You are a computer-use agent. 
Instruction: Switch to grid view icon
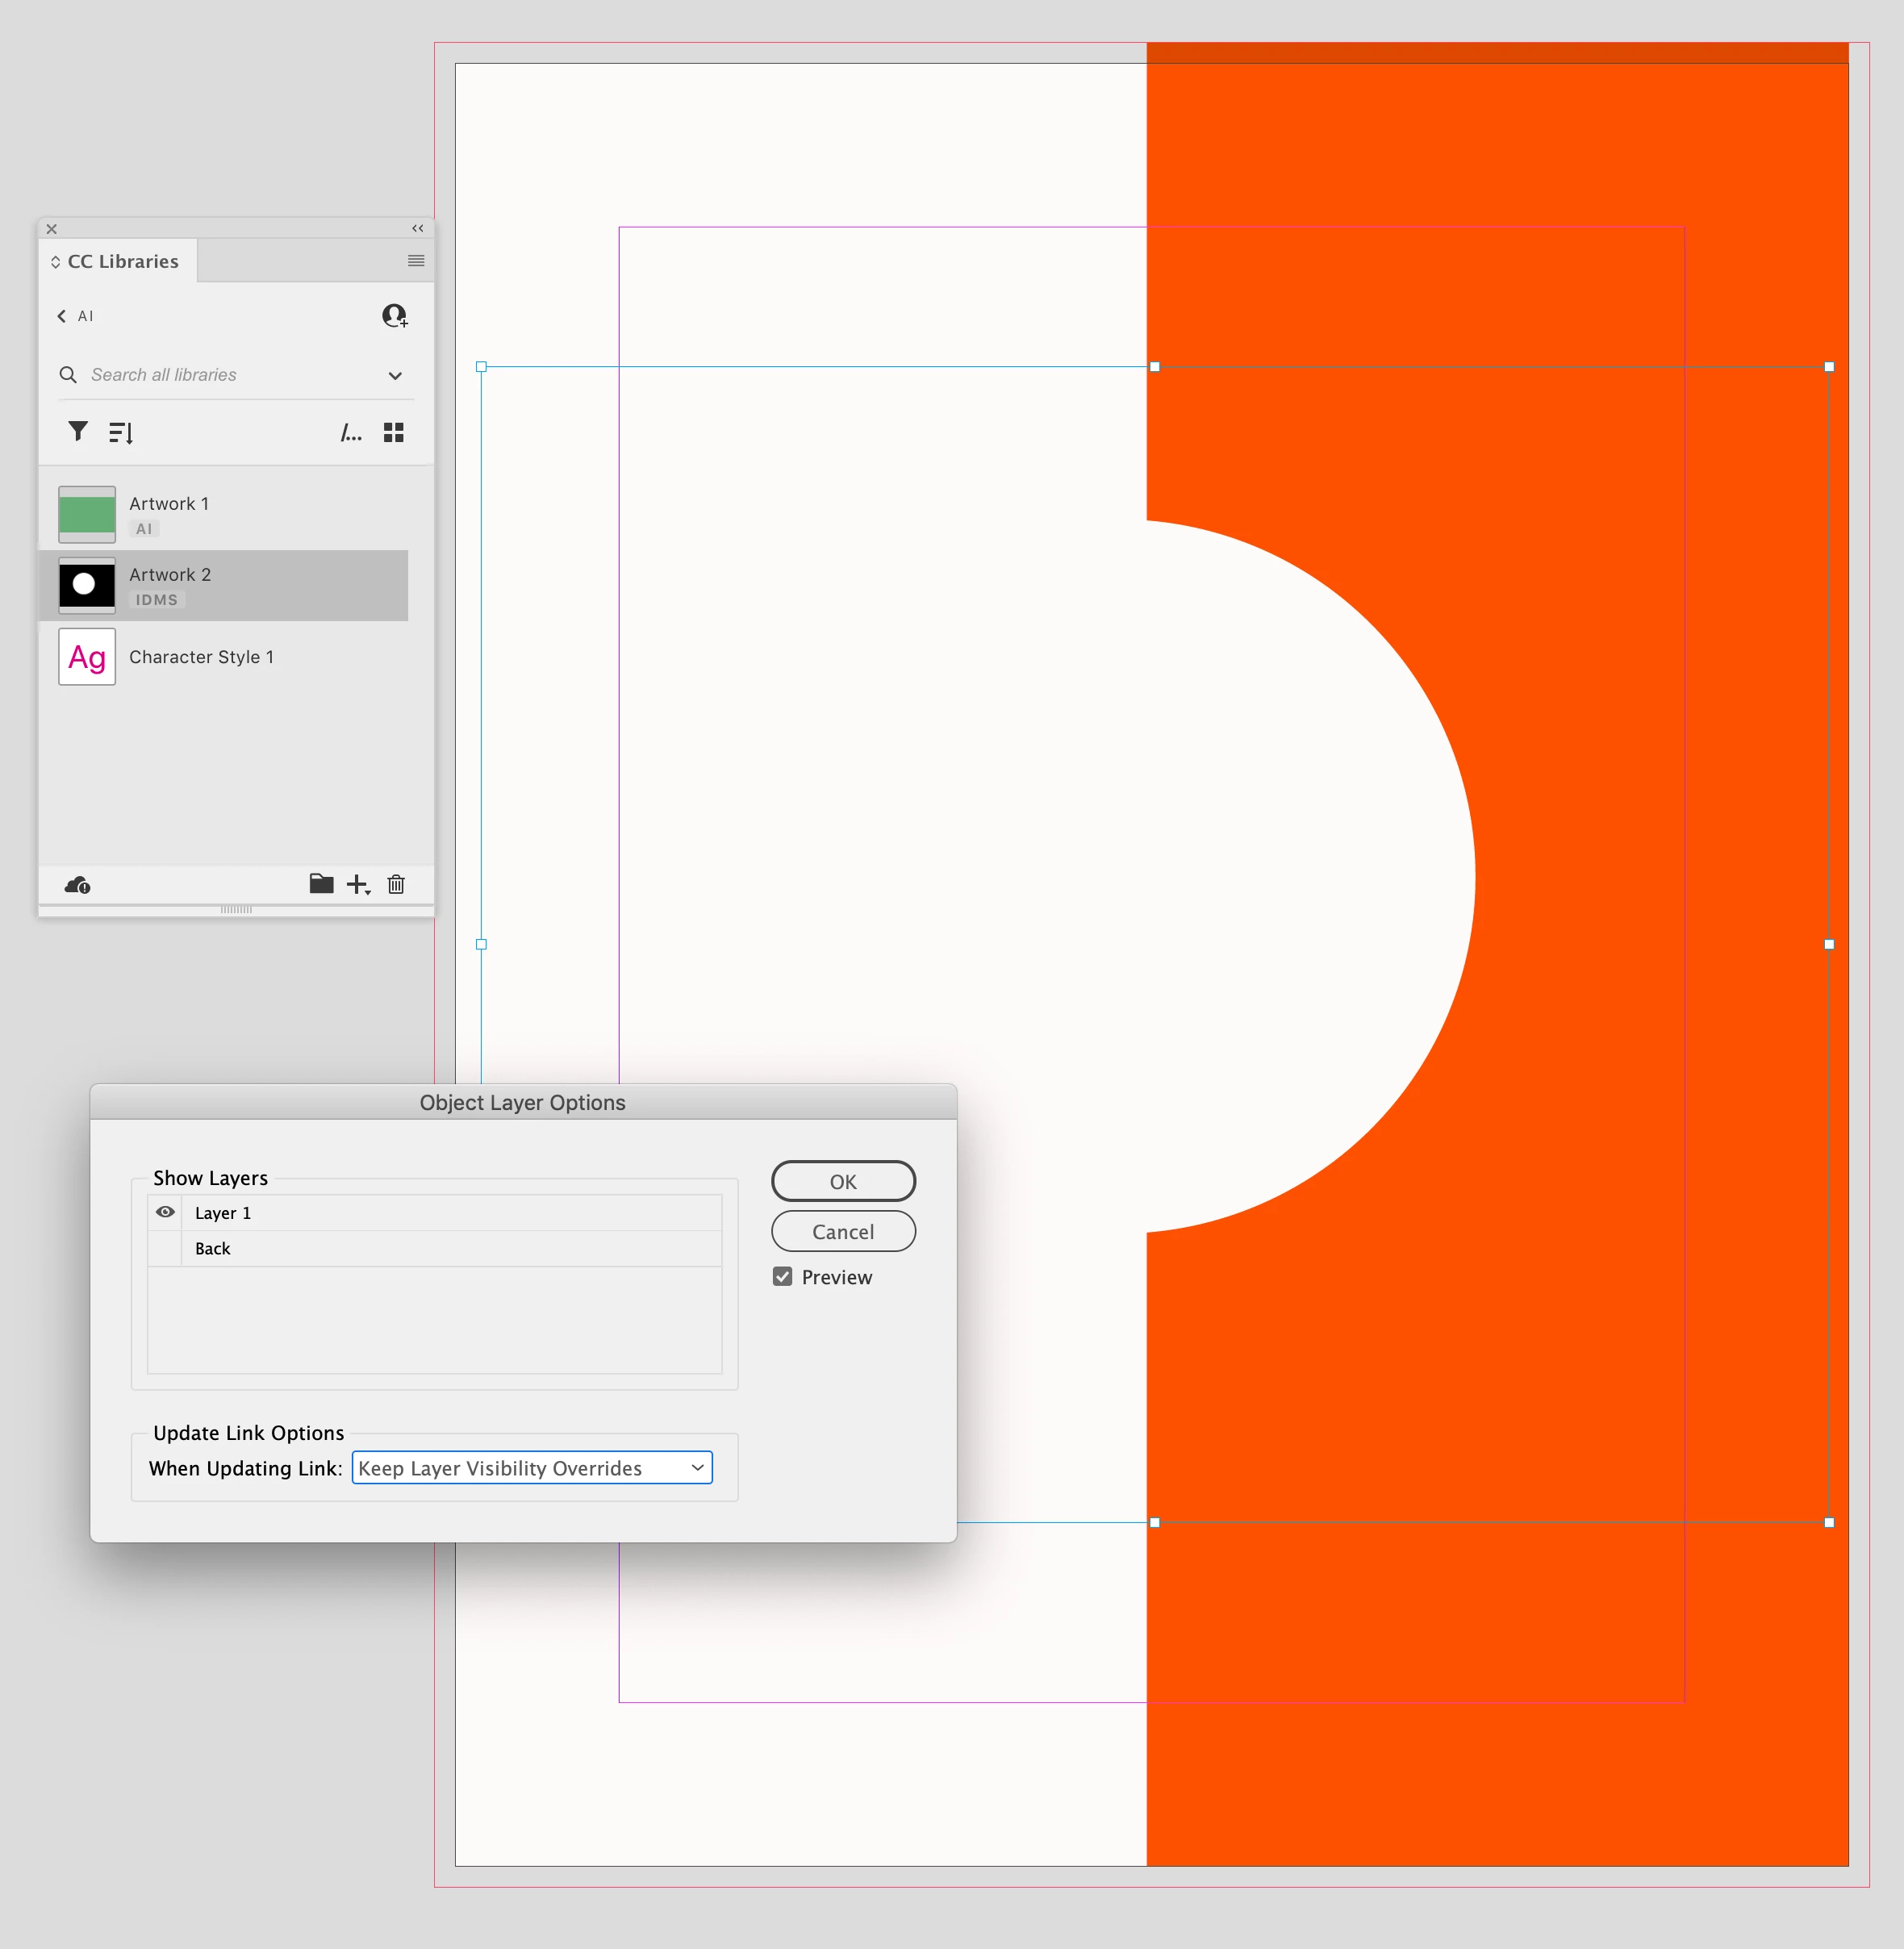(394, 432)
